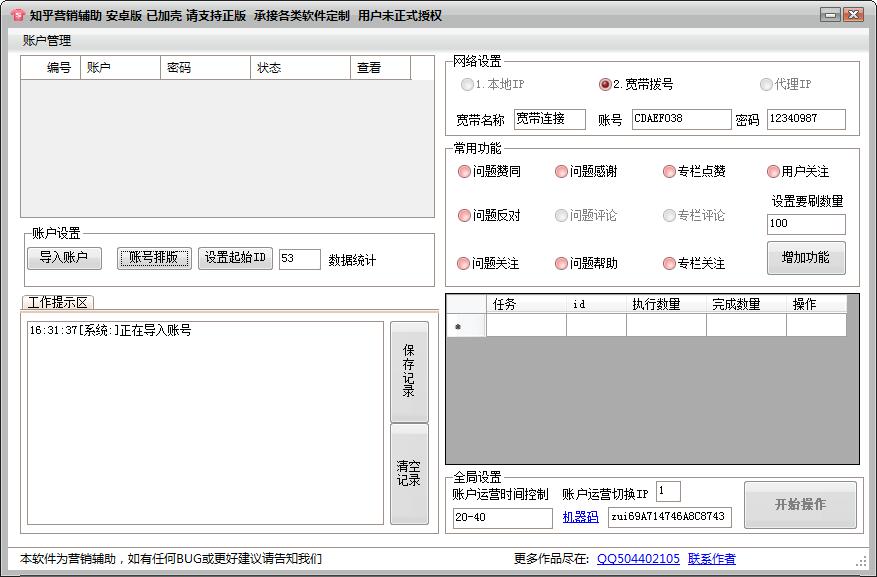Screen dimensions: 877x577
Task: Save the log with 保存记录
Action: 409,371
